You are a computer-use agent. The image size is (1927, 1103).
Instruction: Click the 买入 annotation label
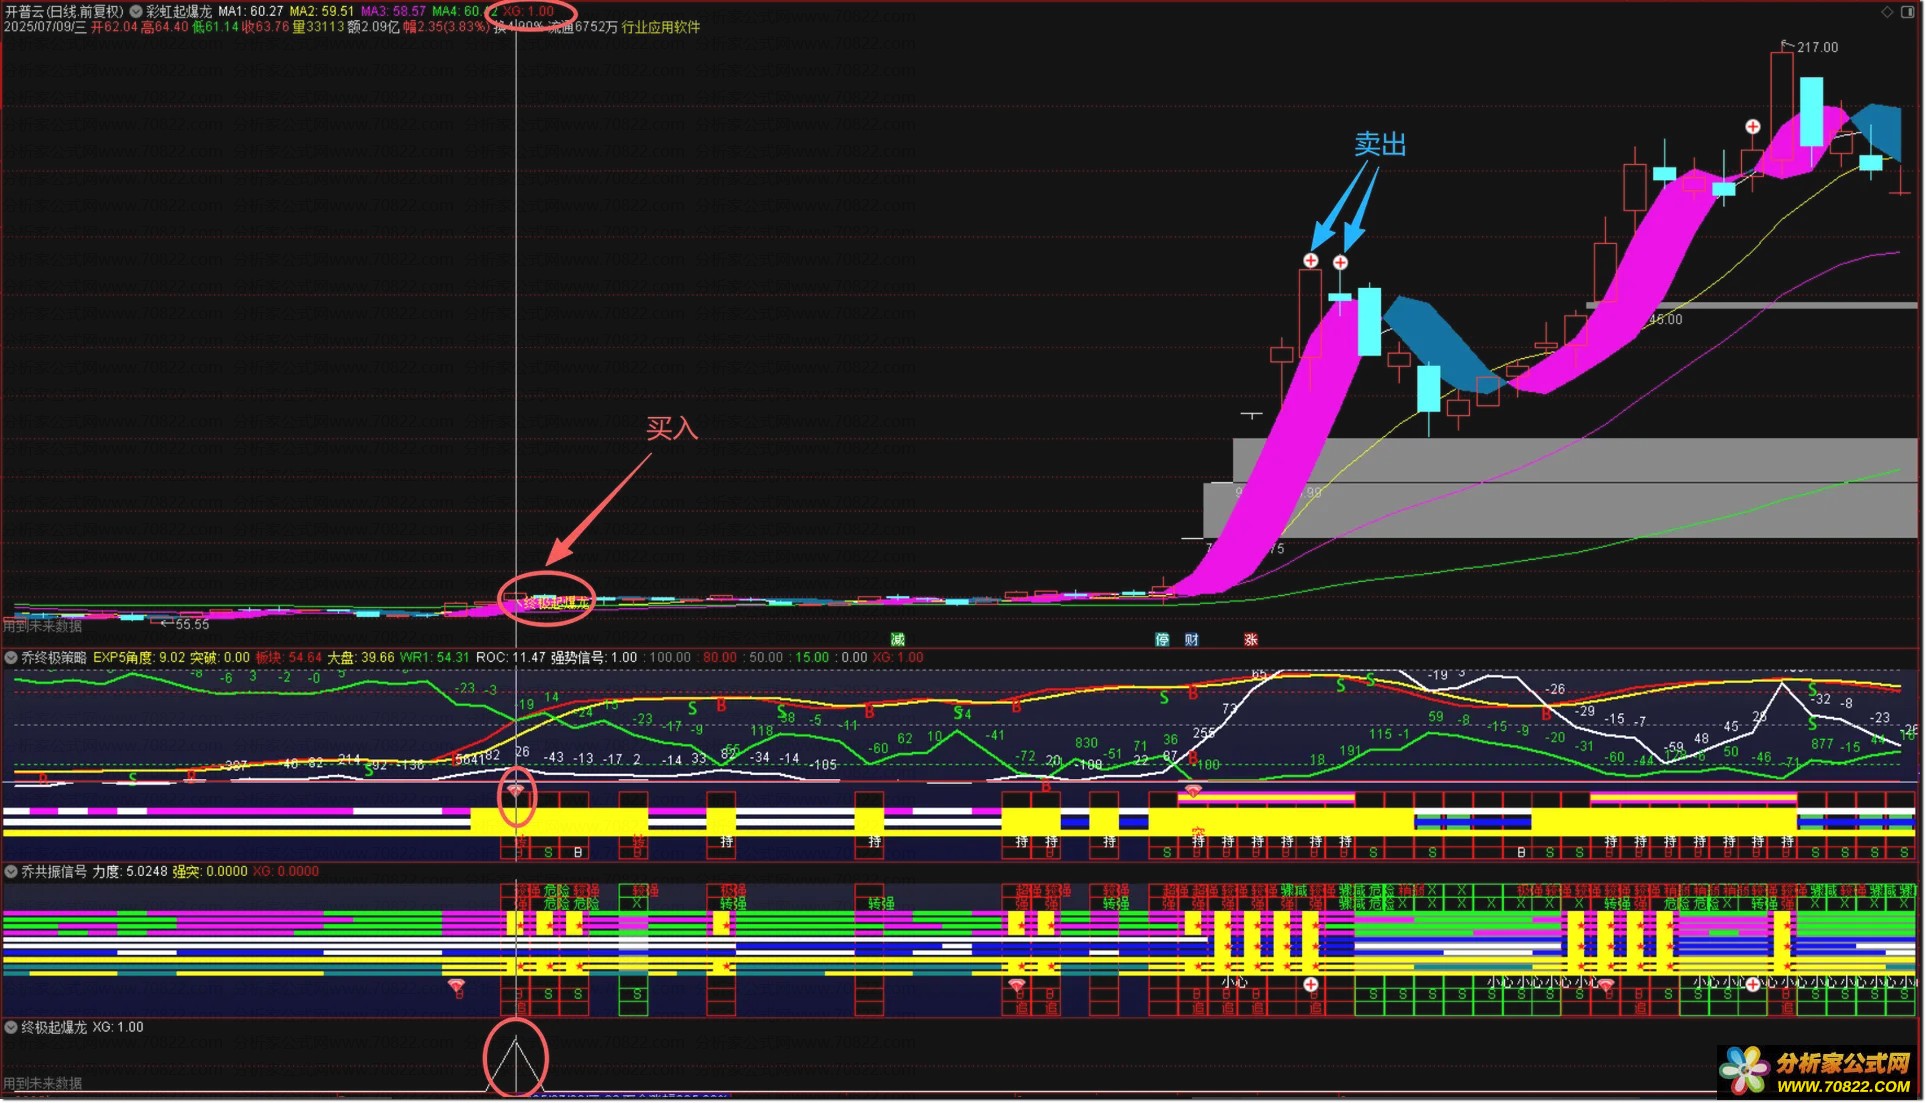click(671, 429)
